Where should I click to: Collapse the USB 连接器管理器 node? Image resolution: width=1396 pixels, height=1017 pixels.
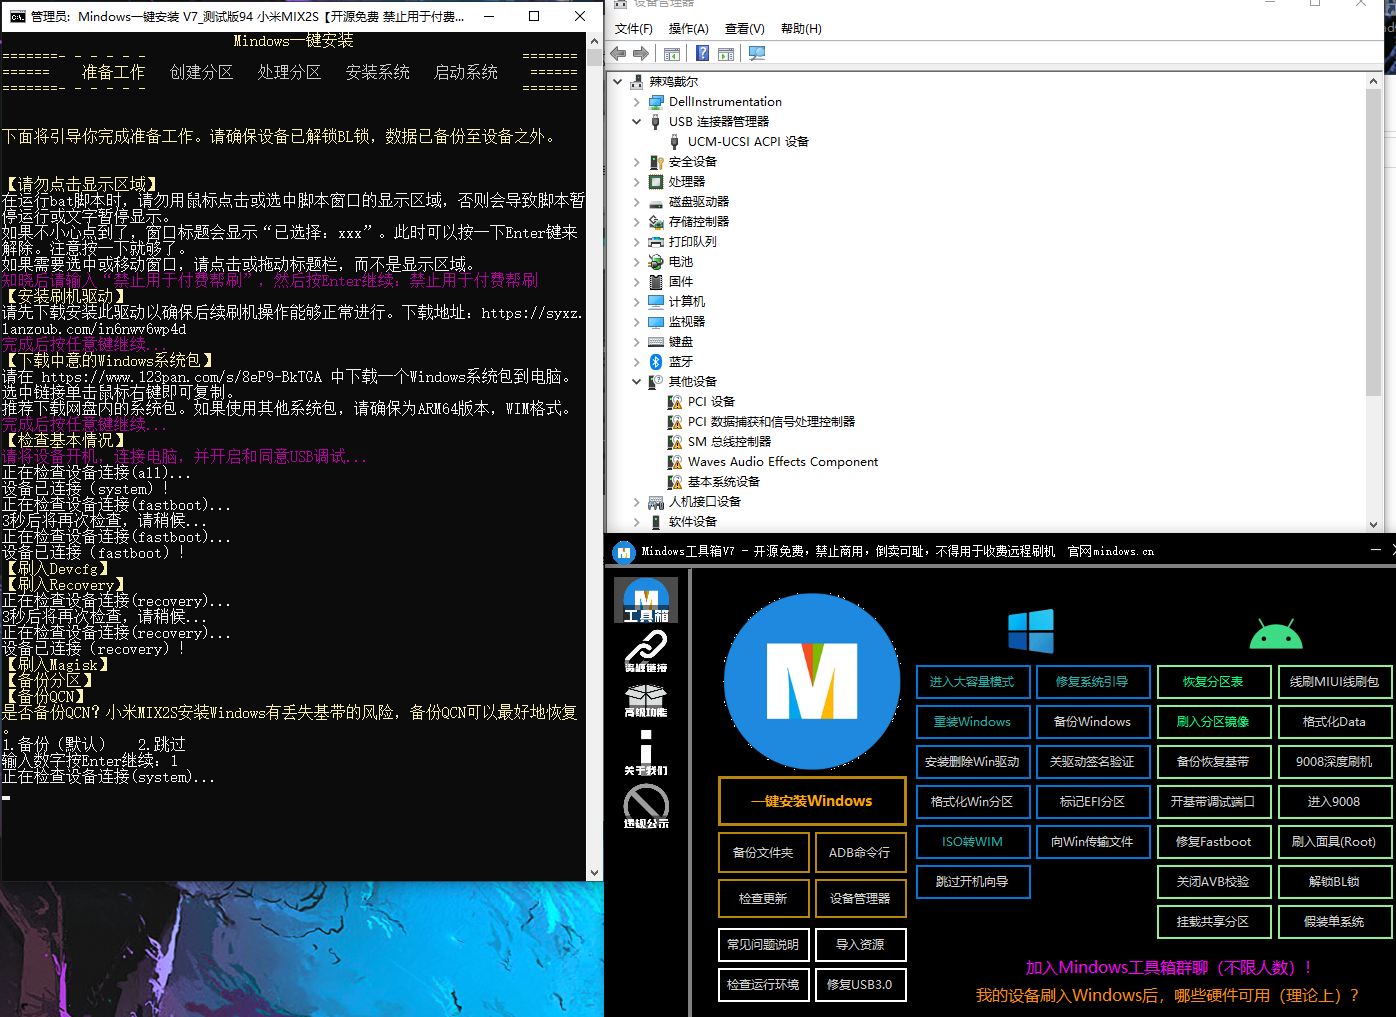pos(637,121)
